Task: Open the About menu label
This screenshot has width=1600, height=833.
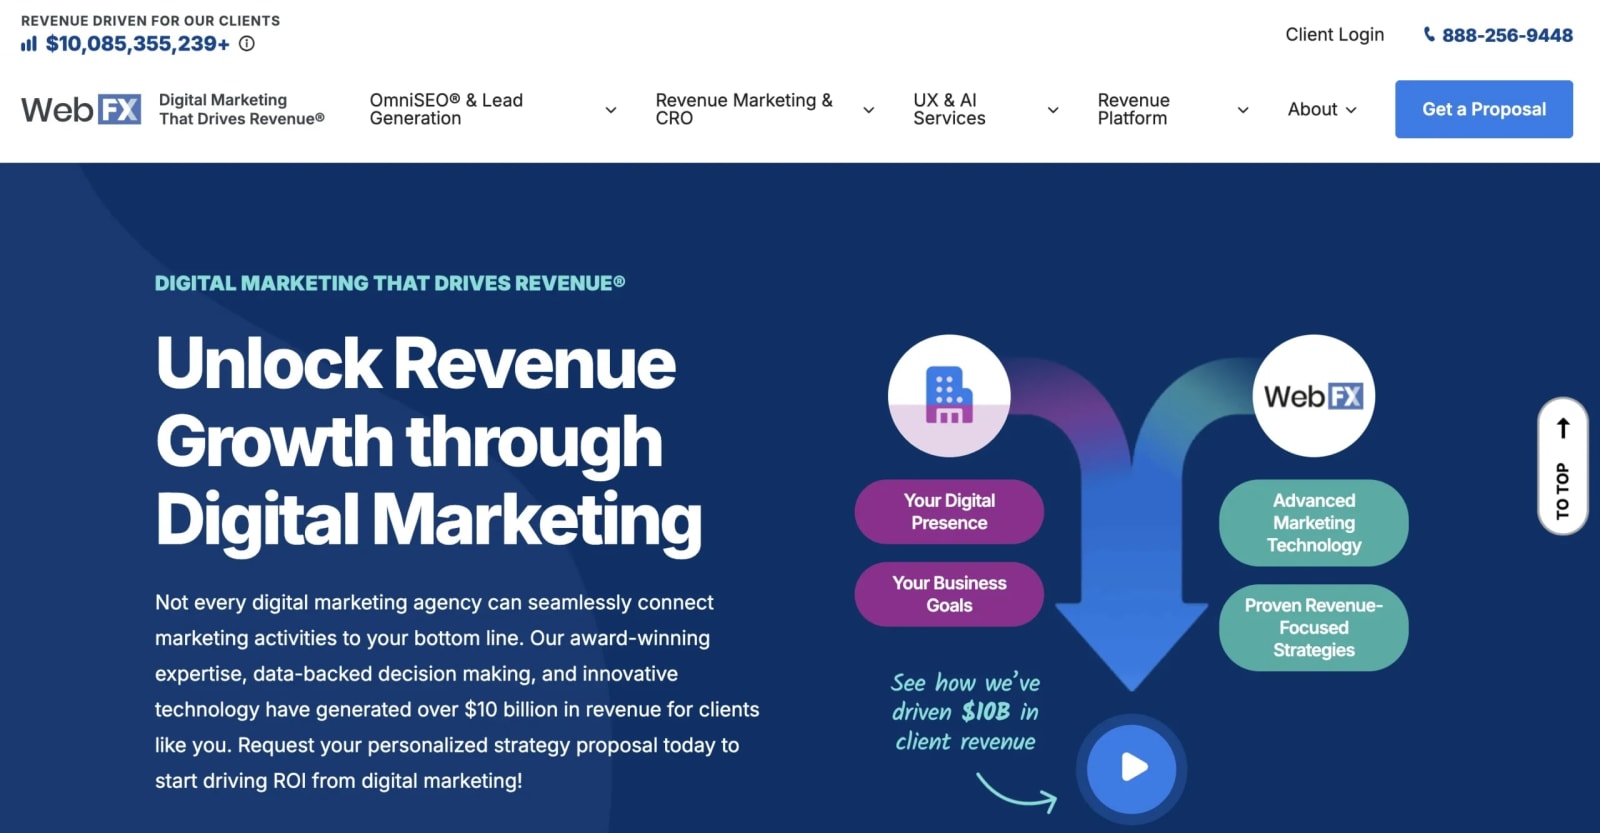Action: coord(1312,109)
